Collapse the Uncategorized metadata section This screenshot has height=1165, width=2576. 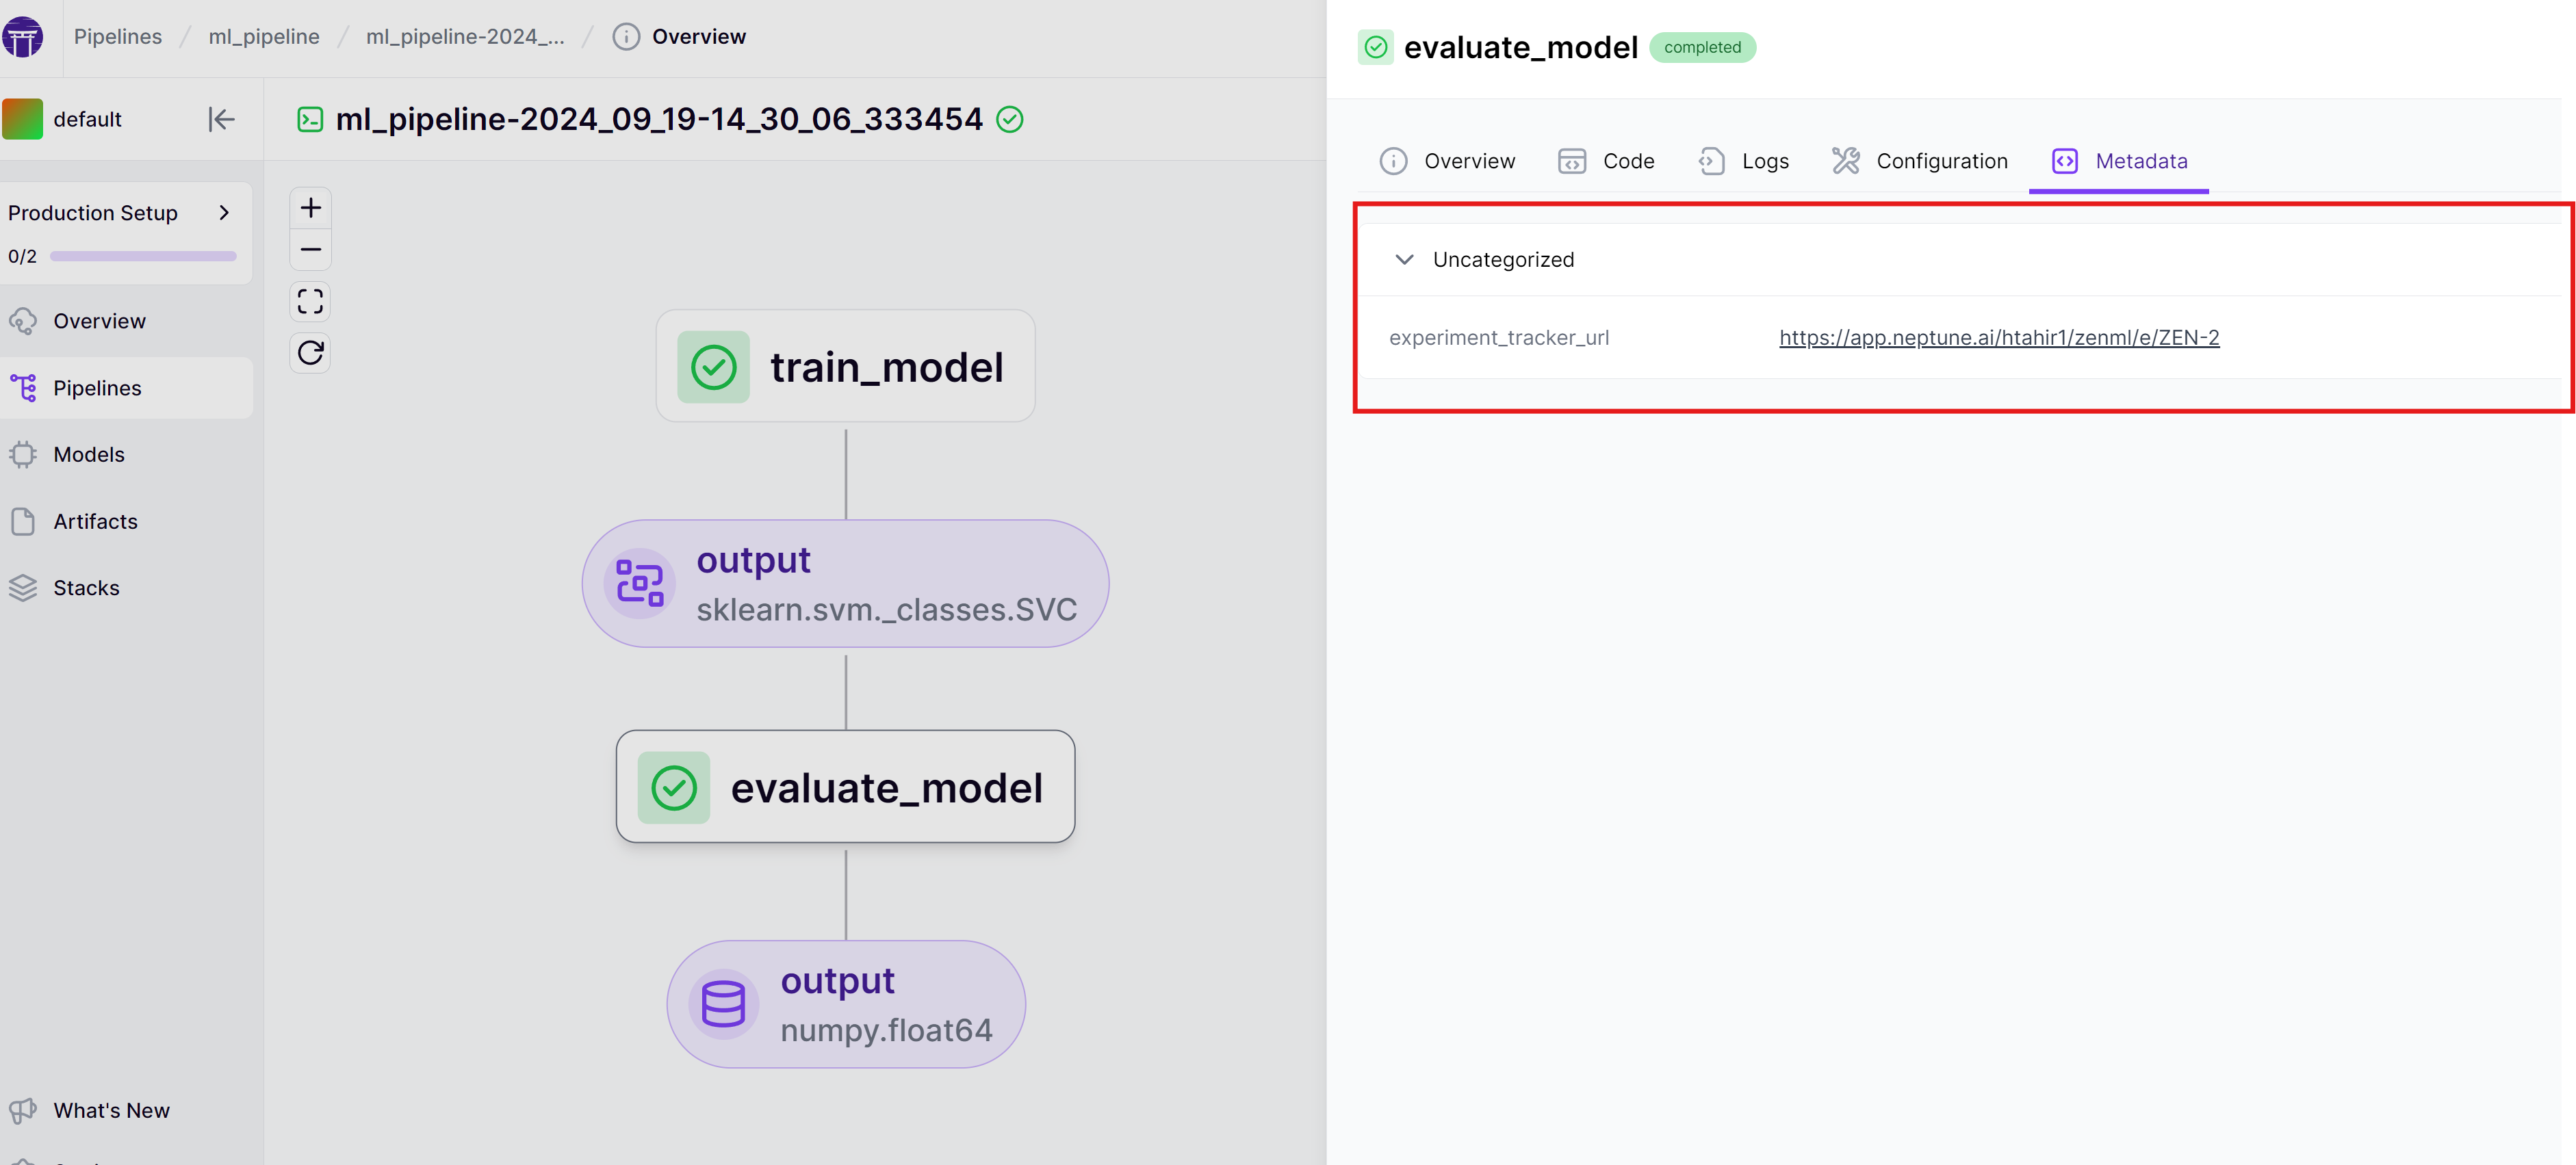coord(1404,260)
